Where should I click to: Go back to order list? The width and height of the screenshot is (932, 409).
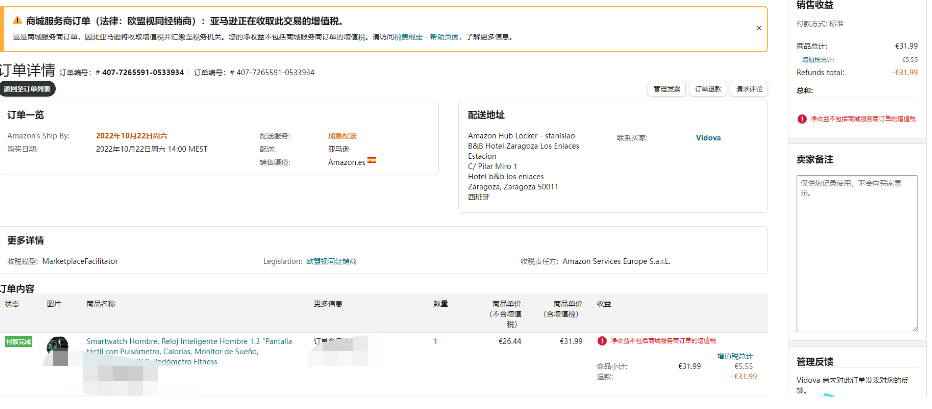coord(28,89)
